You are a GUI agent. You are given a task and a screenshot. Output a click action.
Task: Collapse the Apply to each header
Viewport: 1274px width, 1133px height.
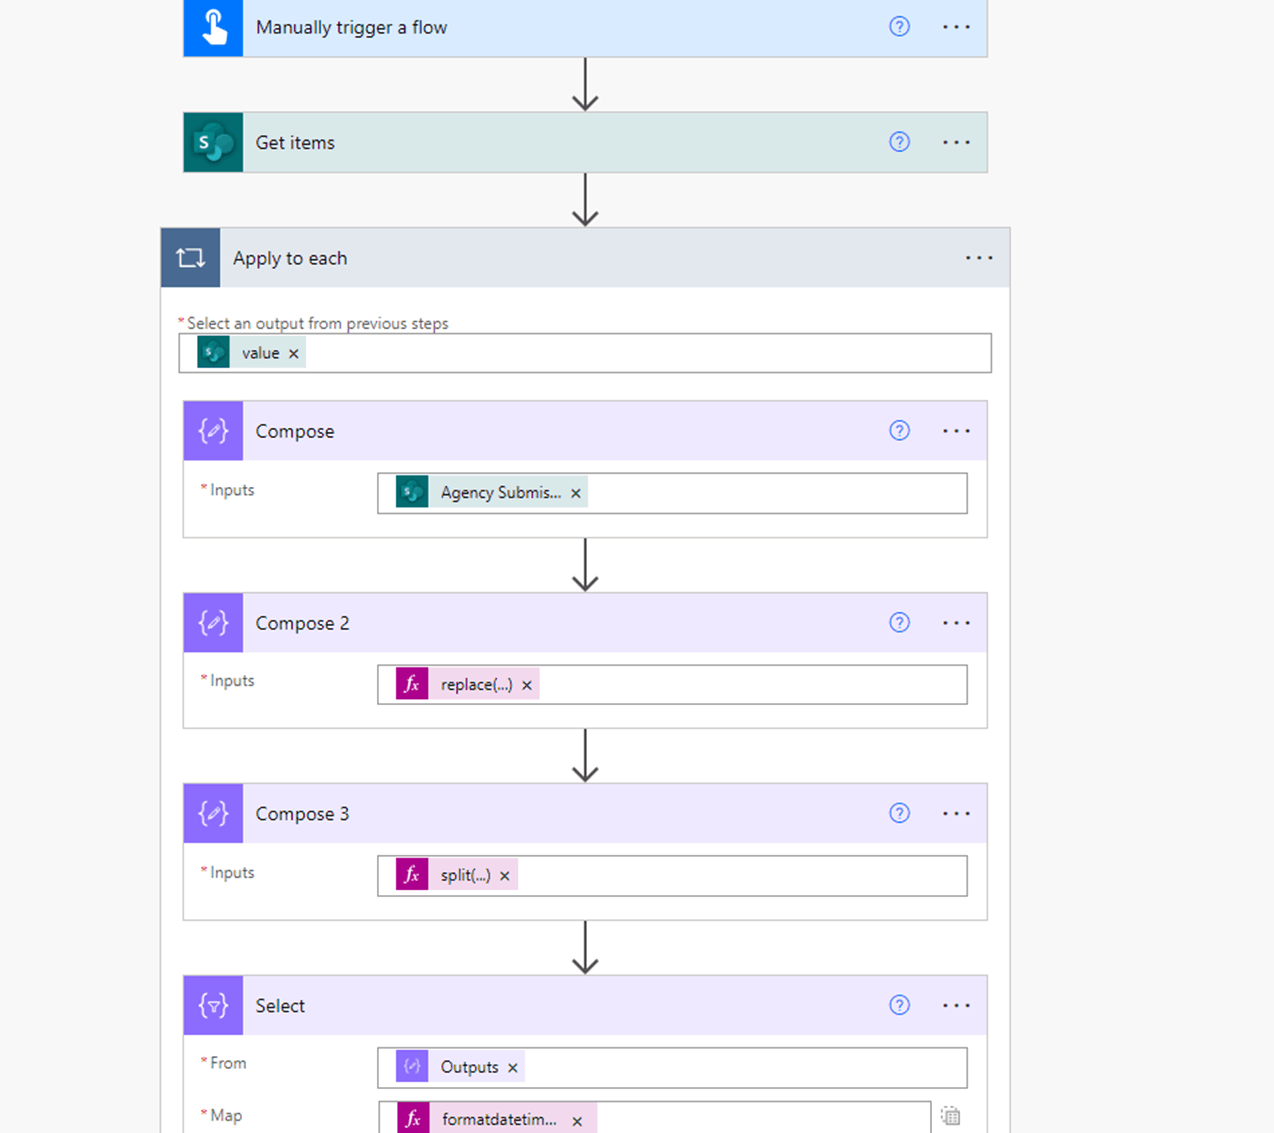coord(585,258)
